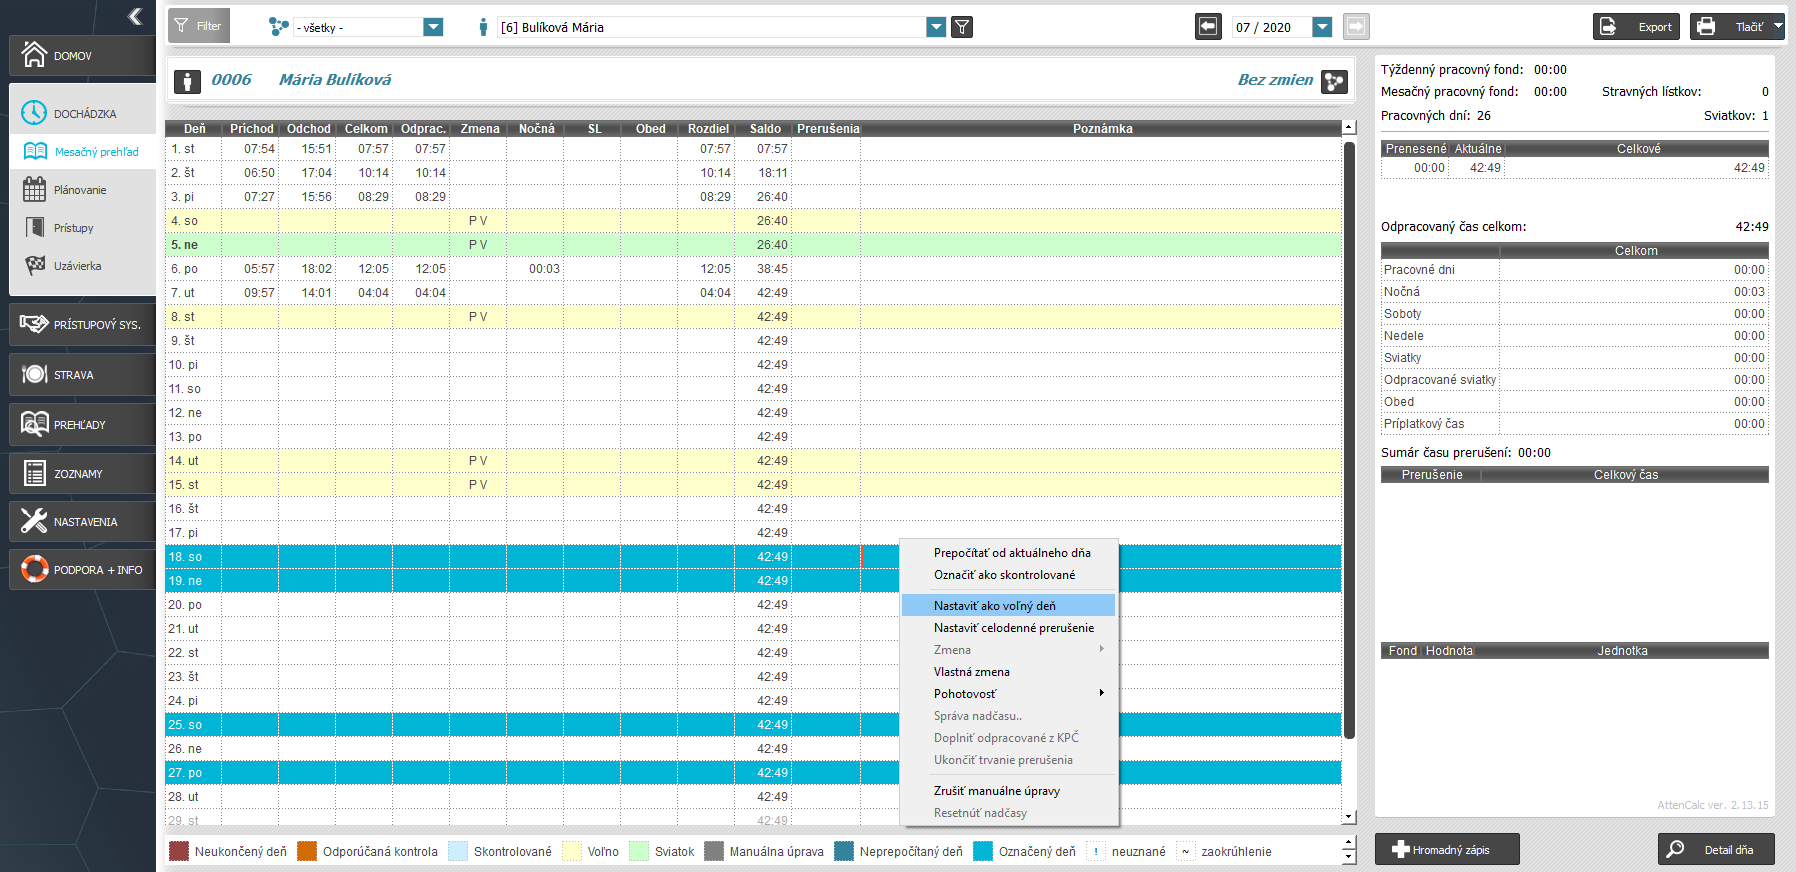Viewport: 1796px width, 872px height.
Task: Select the row for day 20. po
Action: pyautogui.click(x=753, y=605)
